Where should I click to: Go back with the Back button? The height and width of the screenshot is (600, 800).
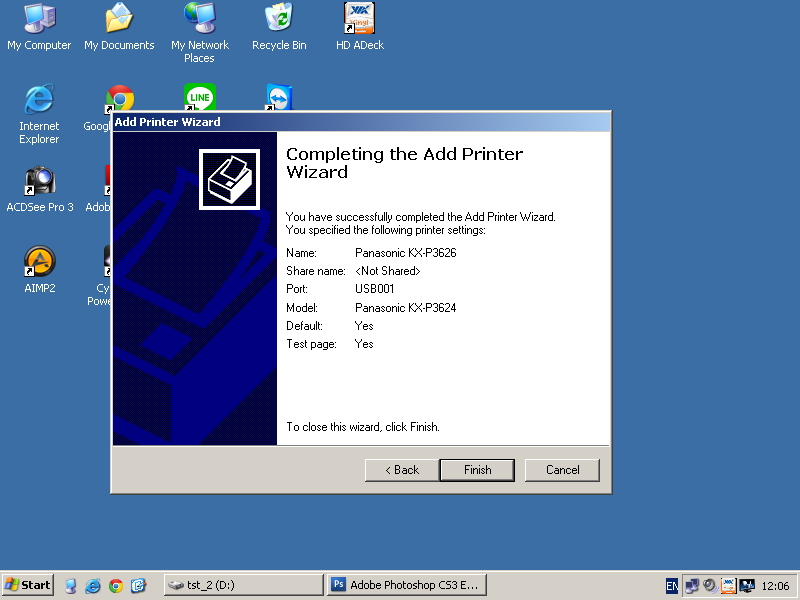(x=402, y=470)
